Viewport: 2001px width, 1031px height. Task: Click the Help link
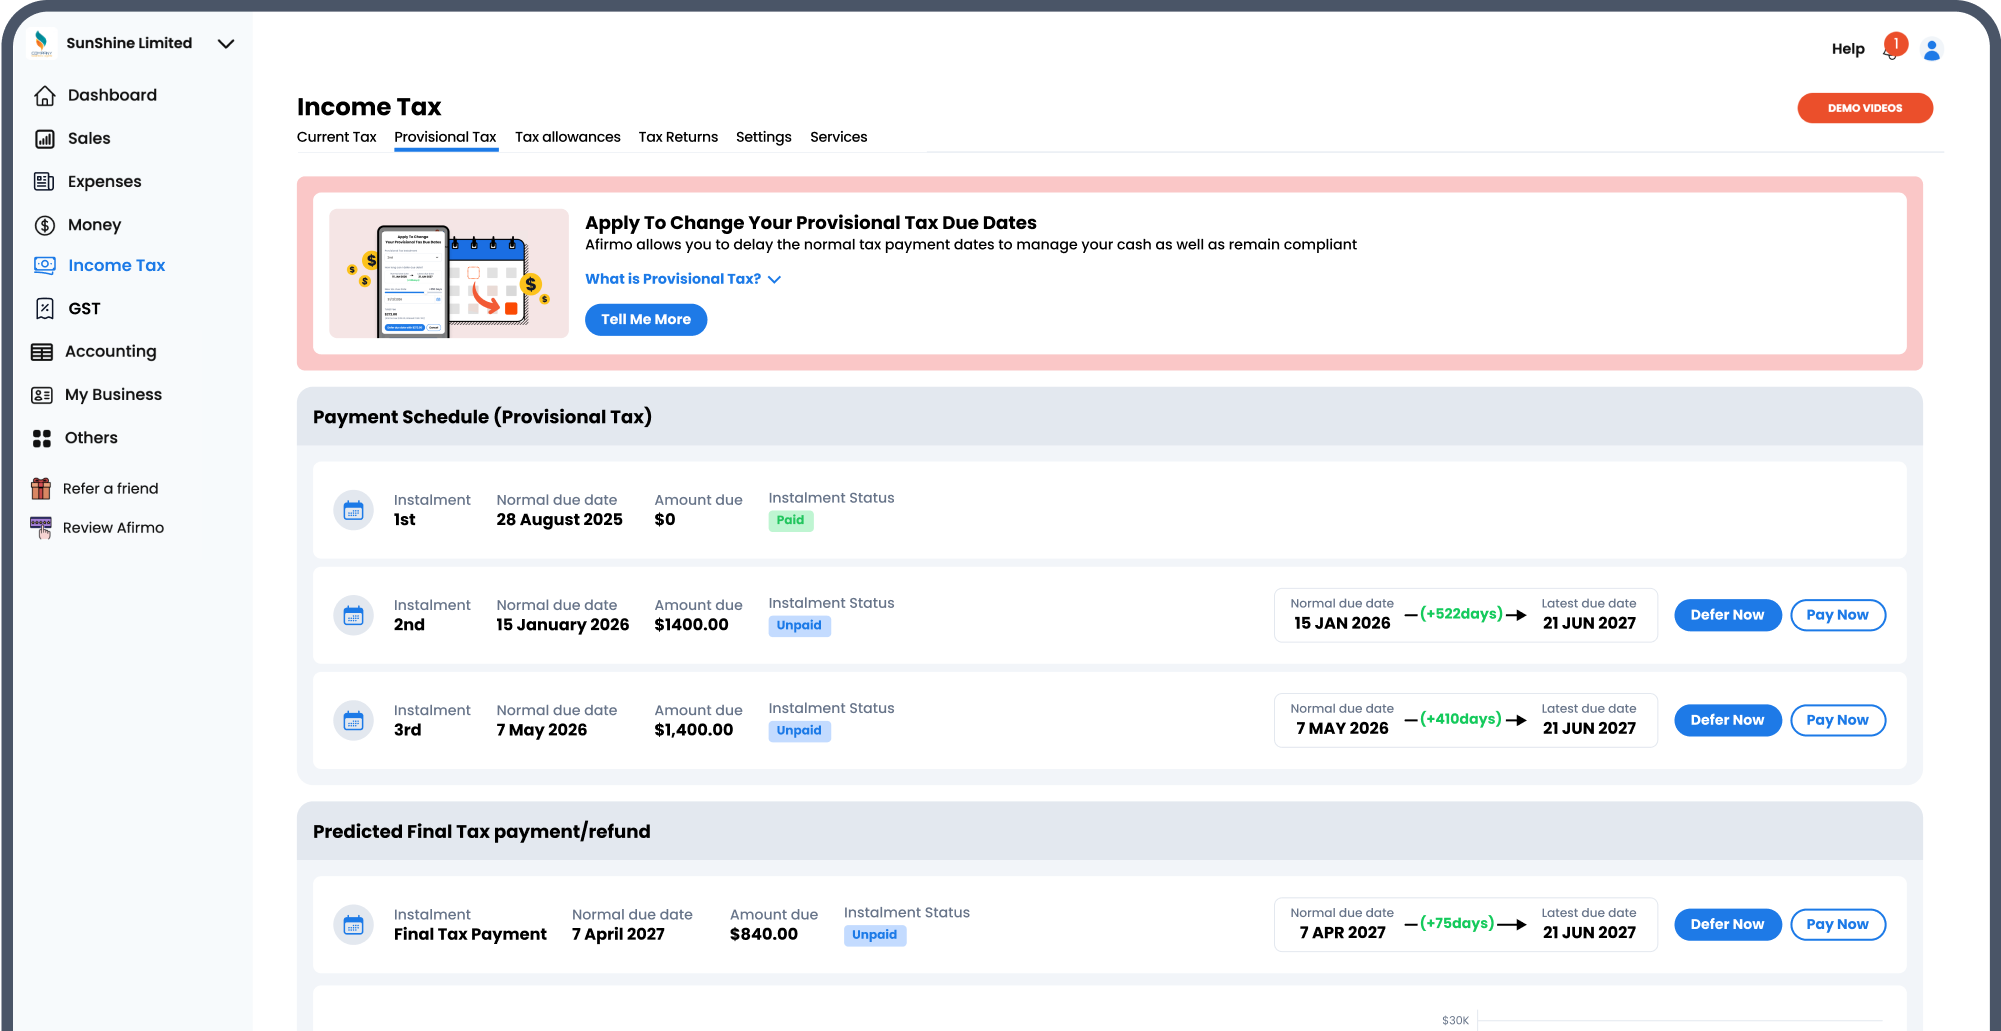pyautogui.click(x=1848, y=49)
